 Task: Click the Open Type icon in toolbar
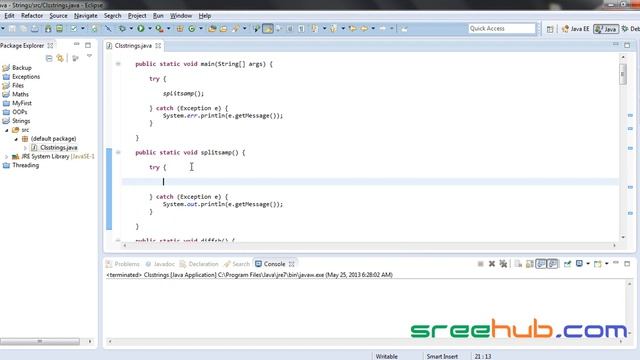click(212, 28)
